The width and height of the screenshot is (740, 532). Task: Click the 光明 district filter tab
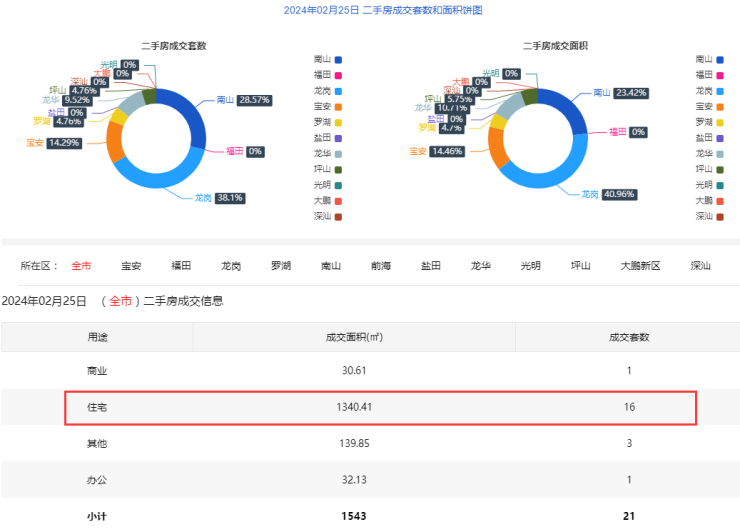531,266
